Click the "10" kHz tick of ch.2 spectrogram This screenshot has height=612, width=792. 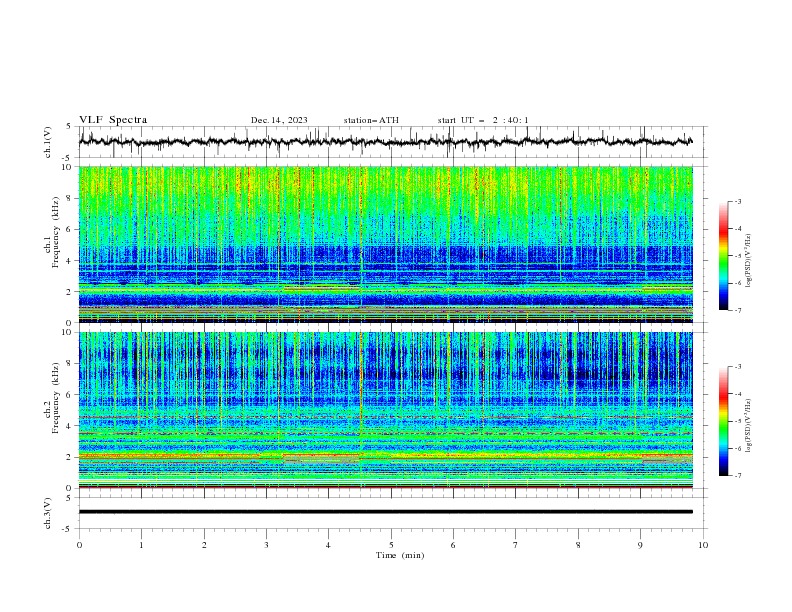67,332
